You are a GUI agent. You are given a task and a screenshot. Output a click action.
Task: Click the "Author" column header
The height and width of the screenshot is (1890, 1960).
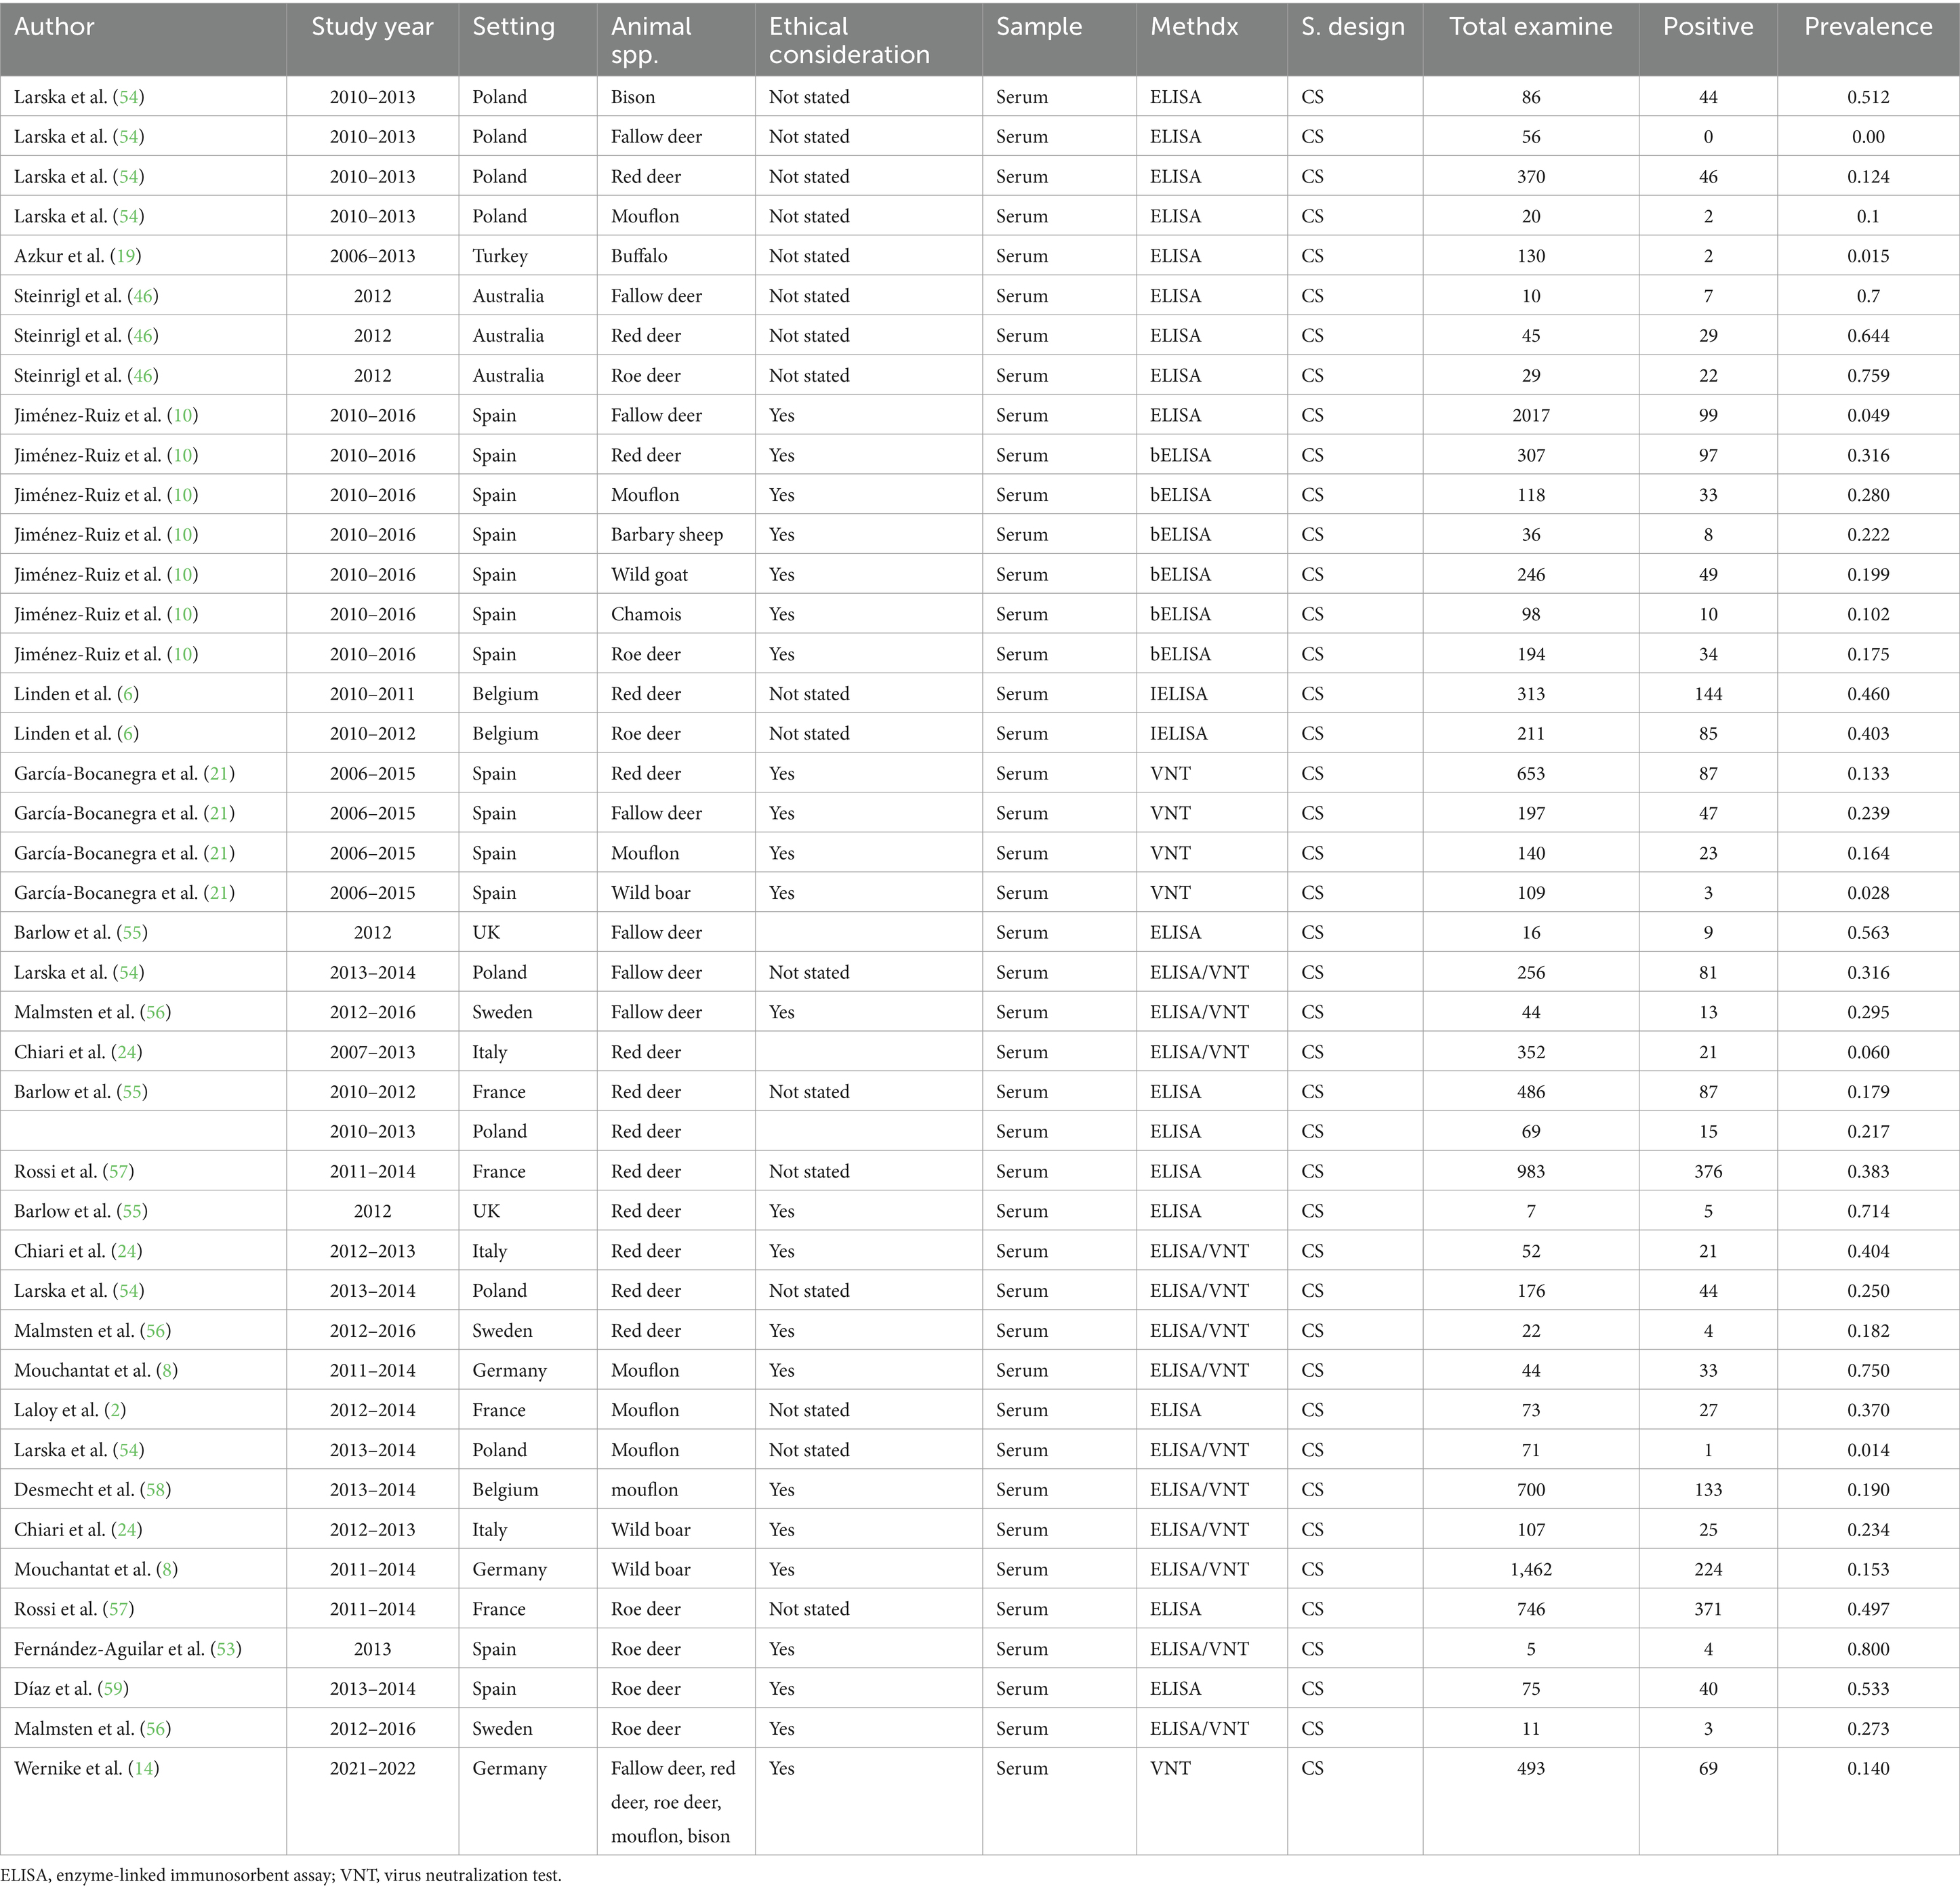(x=54, y=27)
